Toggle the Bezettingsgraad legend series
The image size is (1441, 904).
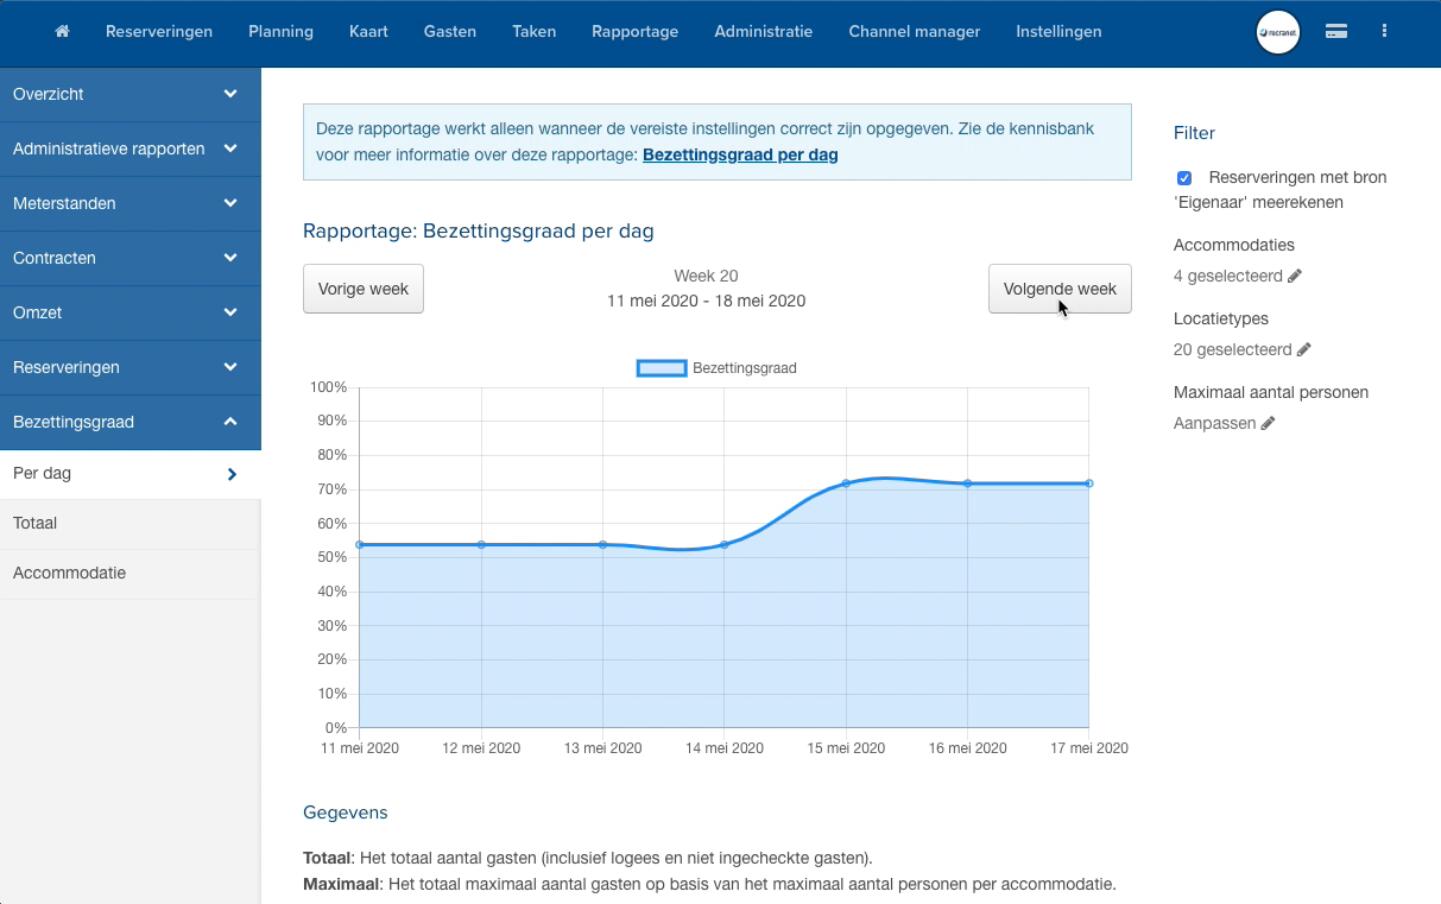pyautogui.click(x=662, y=368)
